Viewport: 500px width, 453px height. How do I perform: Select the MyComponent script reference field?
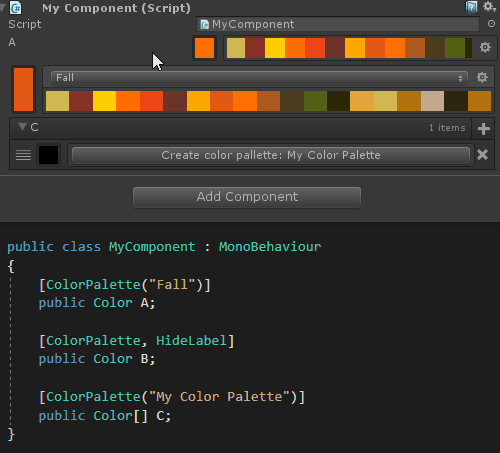tap(337, 24)
